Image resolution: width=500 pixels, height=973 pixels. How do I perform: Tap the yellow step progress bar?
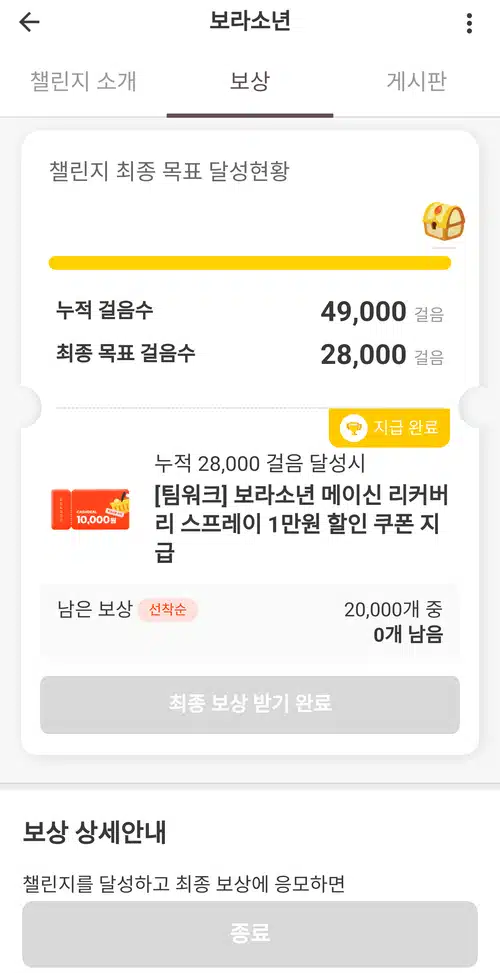point(249,263)
